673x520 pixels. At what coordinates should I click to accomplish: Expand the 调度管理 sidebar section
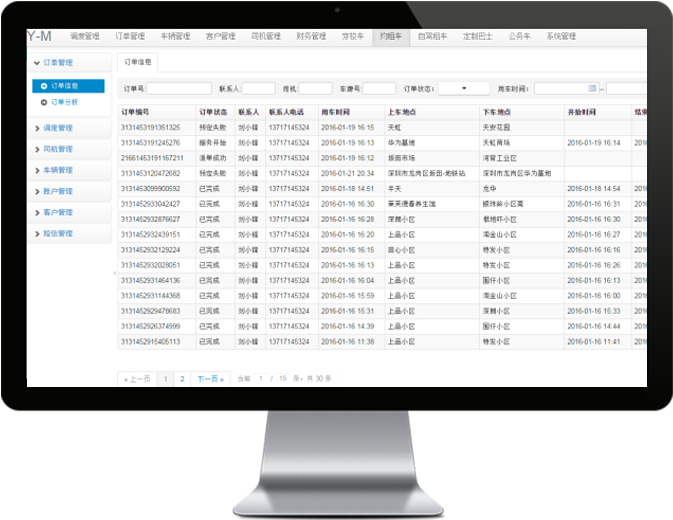click(65, 128)
